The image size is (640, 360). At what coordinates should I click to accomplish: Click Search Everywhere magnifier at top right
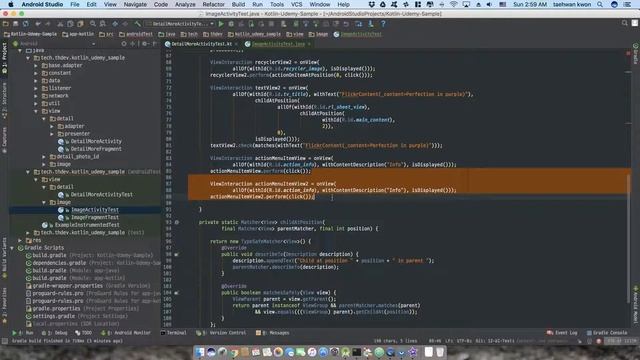click(624, 24)
